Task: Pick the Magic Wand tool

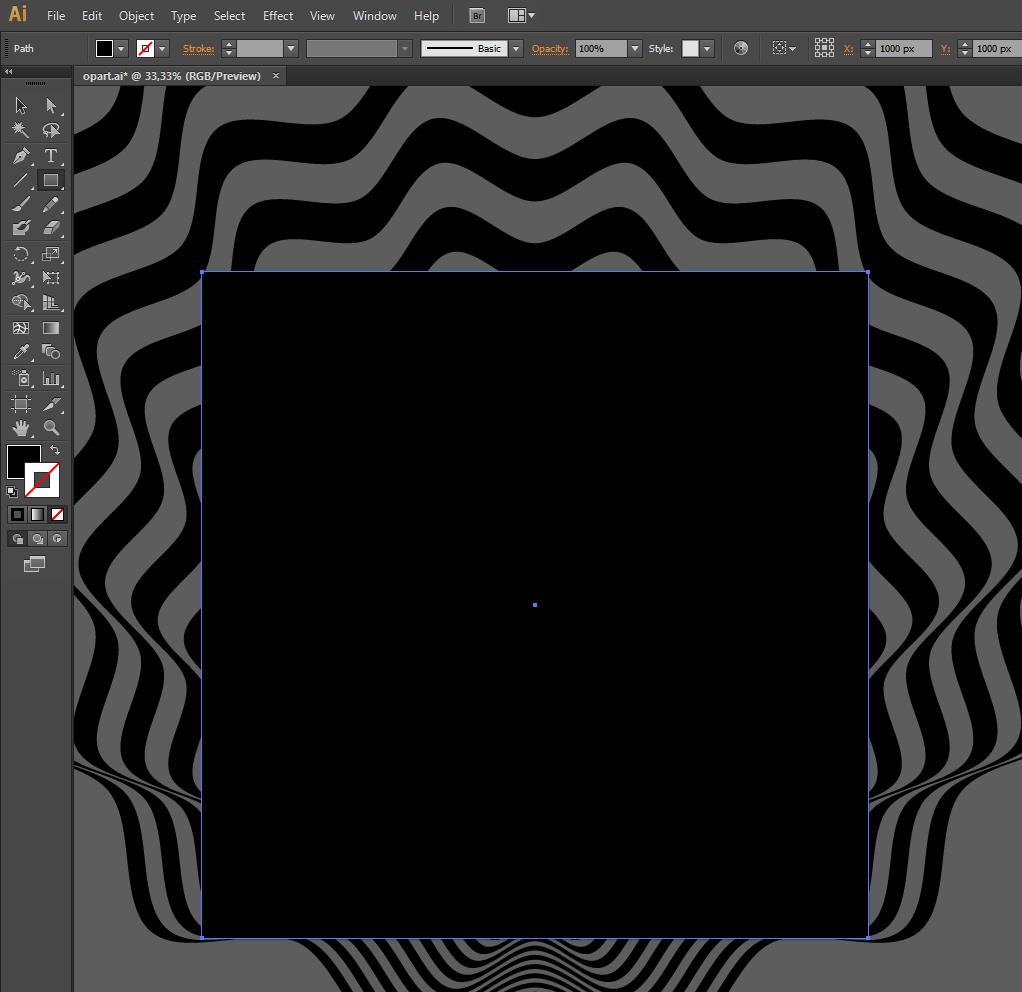Action: pyautogui.click(x=21, y=131)
